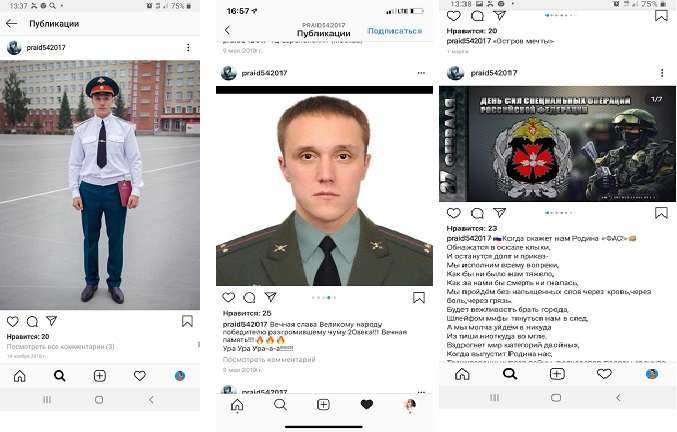
Task: Tap the back arrow beside Публикации in left screenshot
Action: [12, 24]
